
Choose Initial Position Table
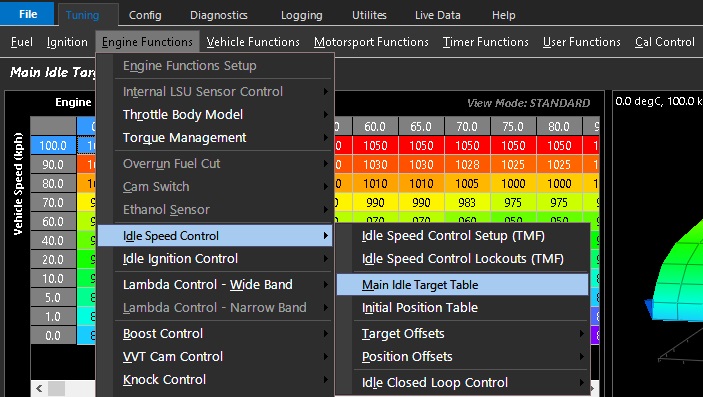pos(462,307)
